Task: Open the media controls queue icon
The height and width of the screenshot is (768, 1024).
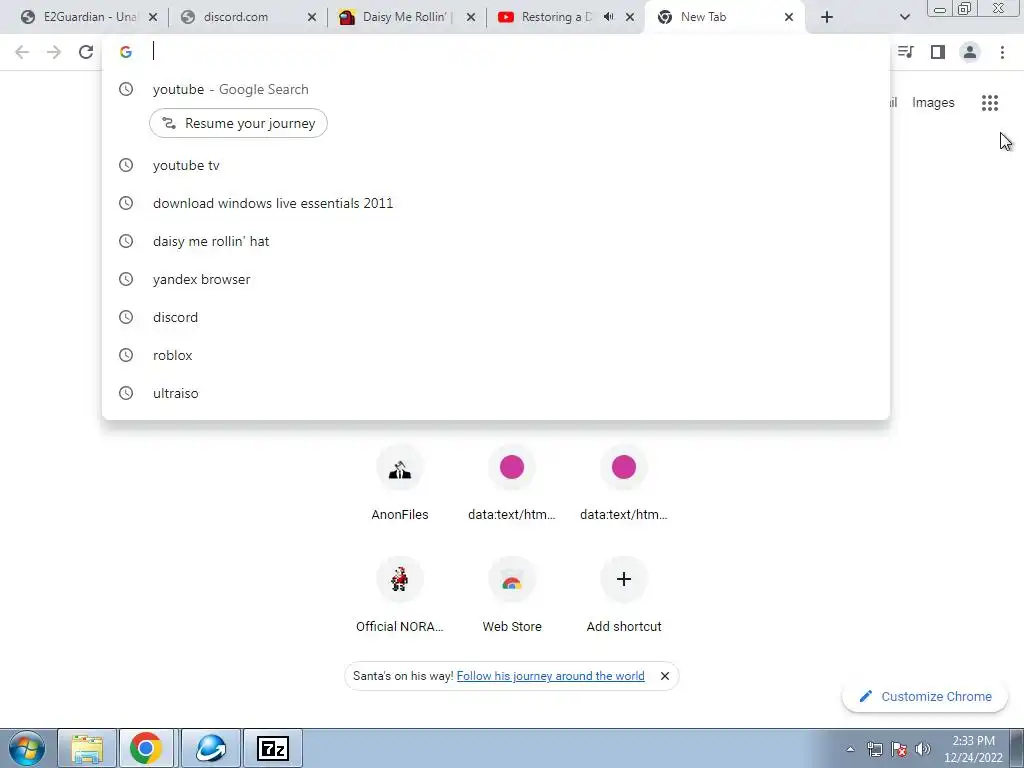Action: 906,52
